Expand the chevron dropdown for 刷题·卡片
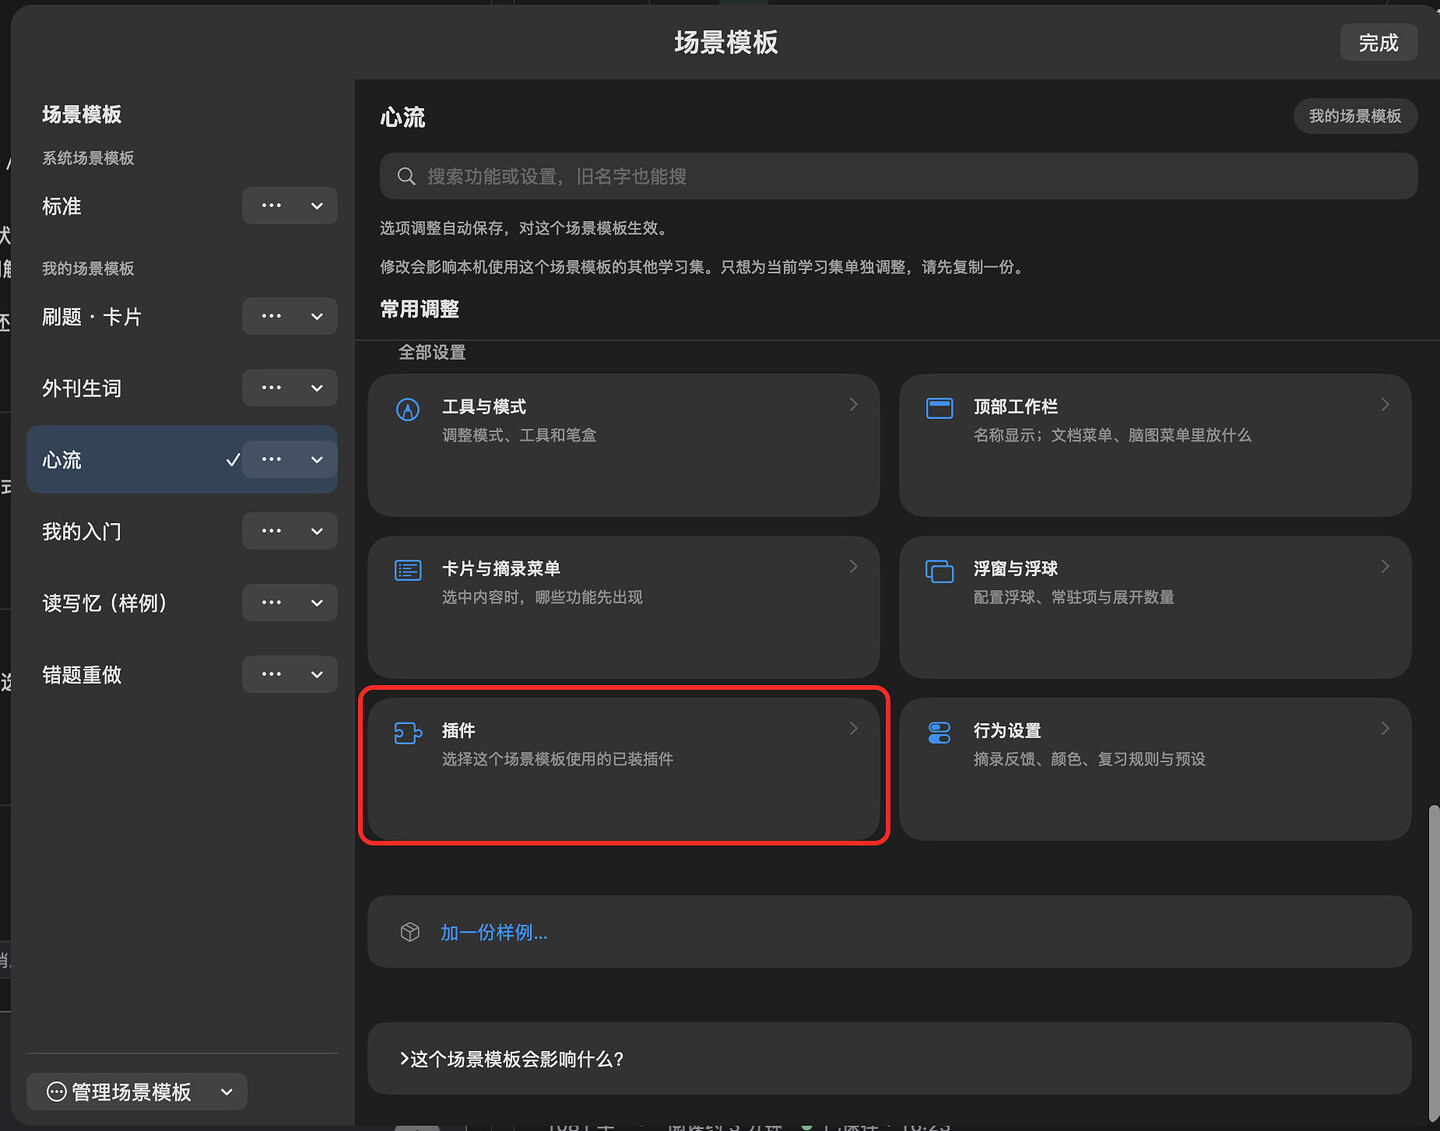The height and width of the screenshot is (1131, 1440). 317,317
